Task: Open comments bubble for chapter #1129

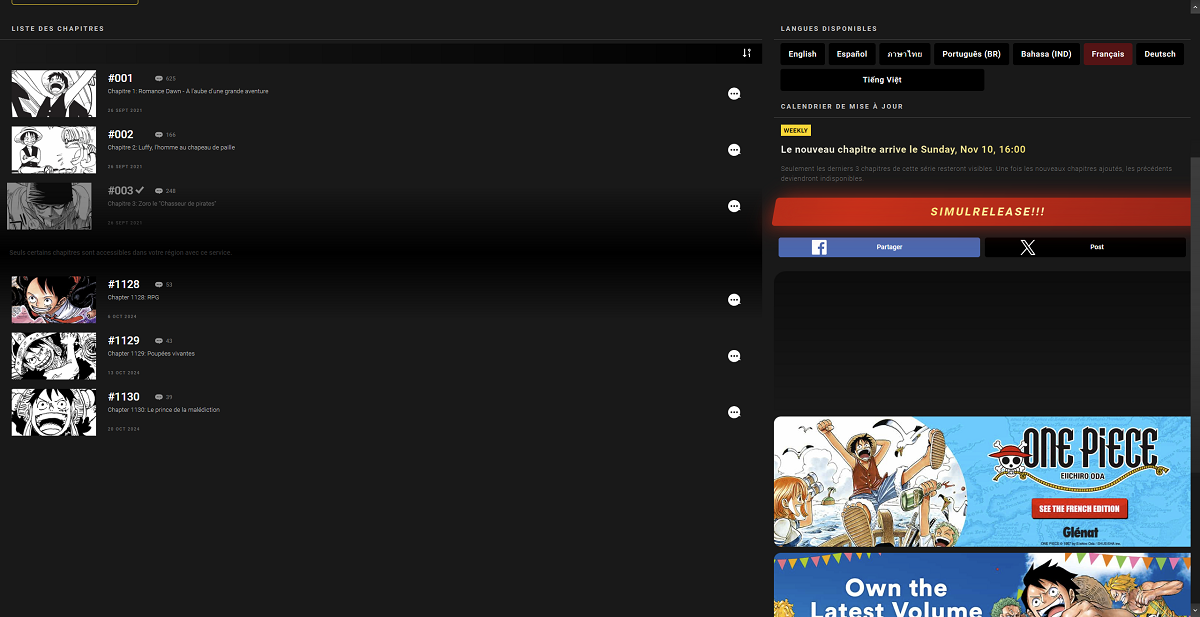Action: coord(734,356)
